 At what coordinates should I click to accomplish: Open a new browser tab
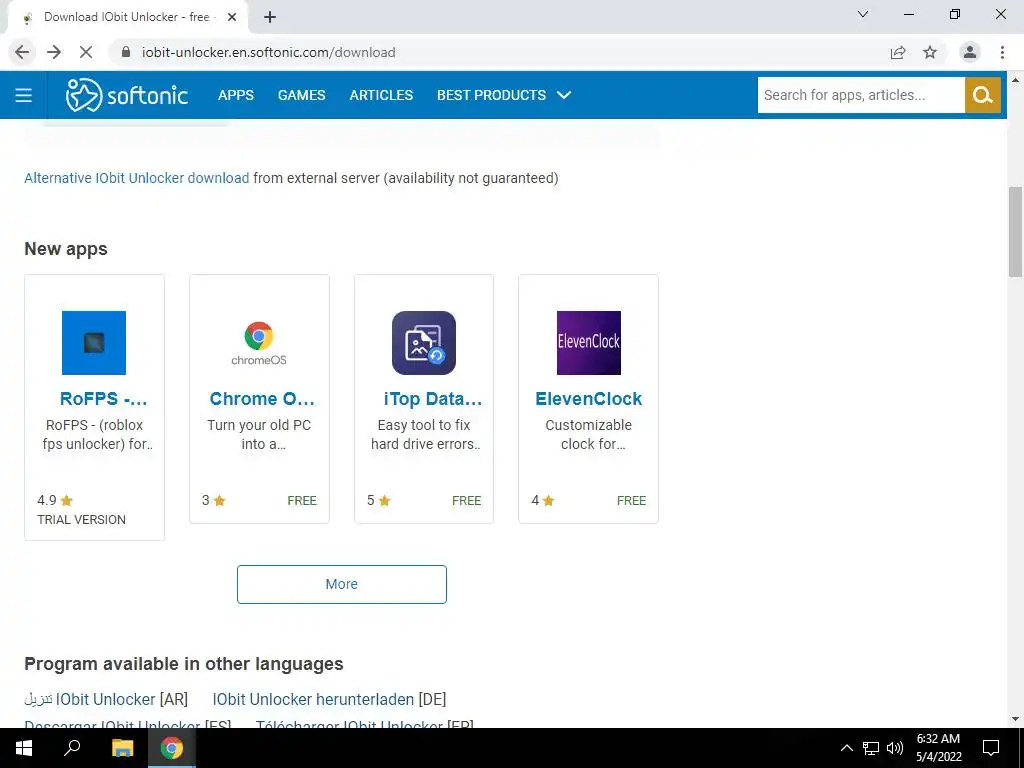point(270,17)
